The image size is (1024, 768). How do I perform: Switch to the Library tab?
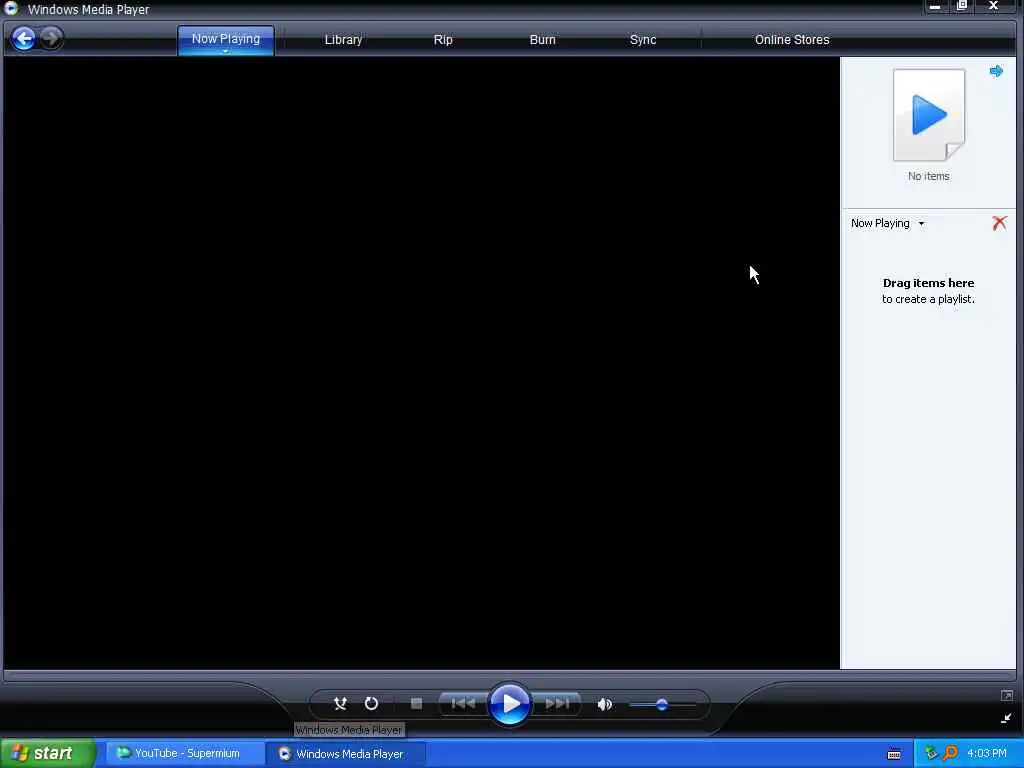click(344, 40)
